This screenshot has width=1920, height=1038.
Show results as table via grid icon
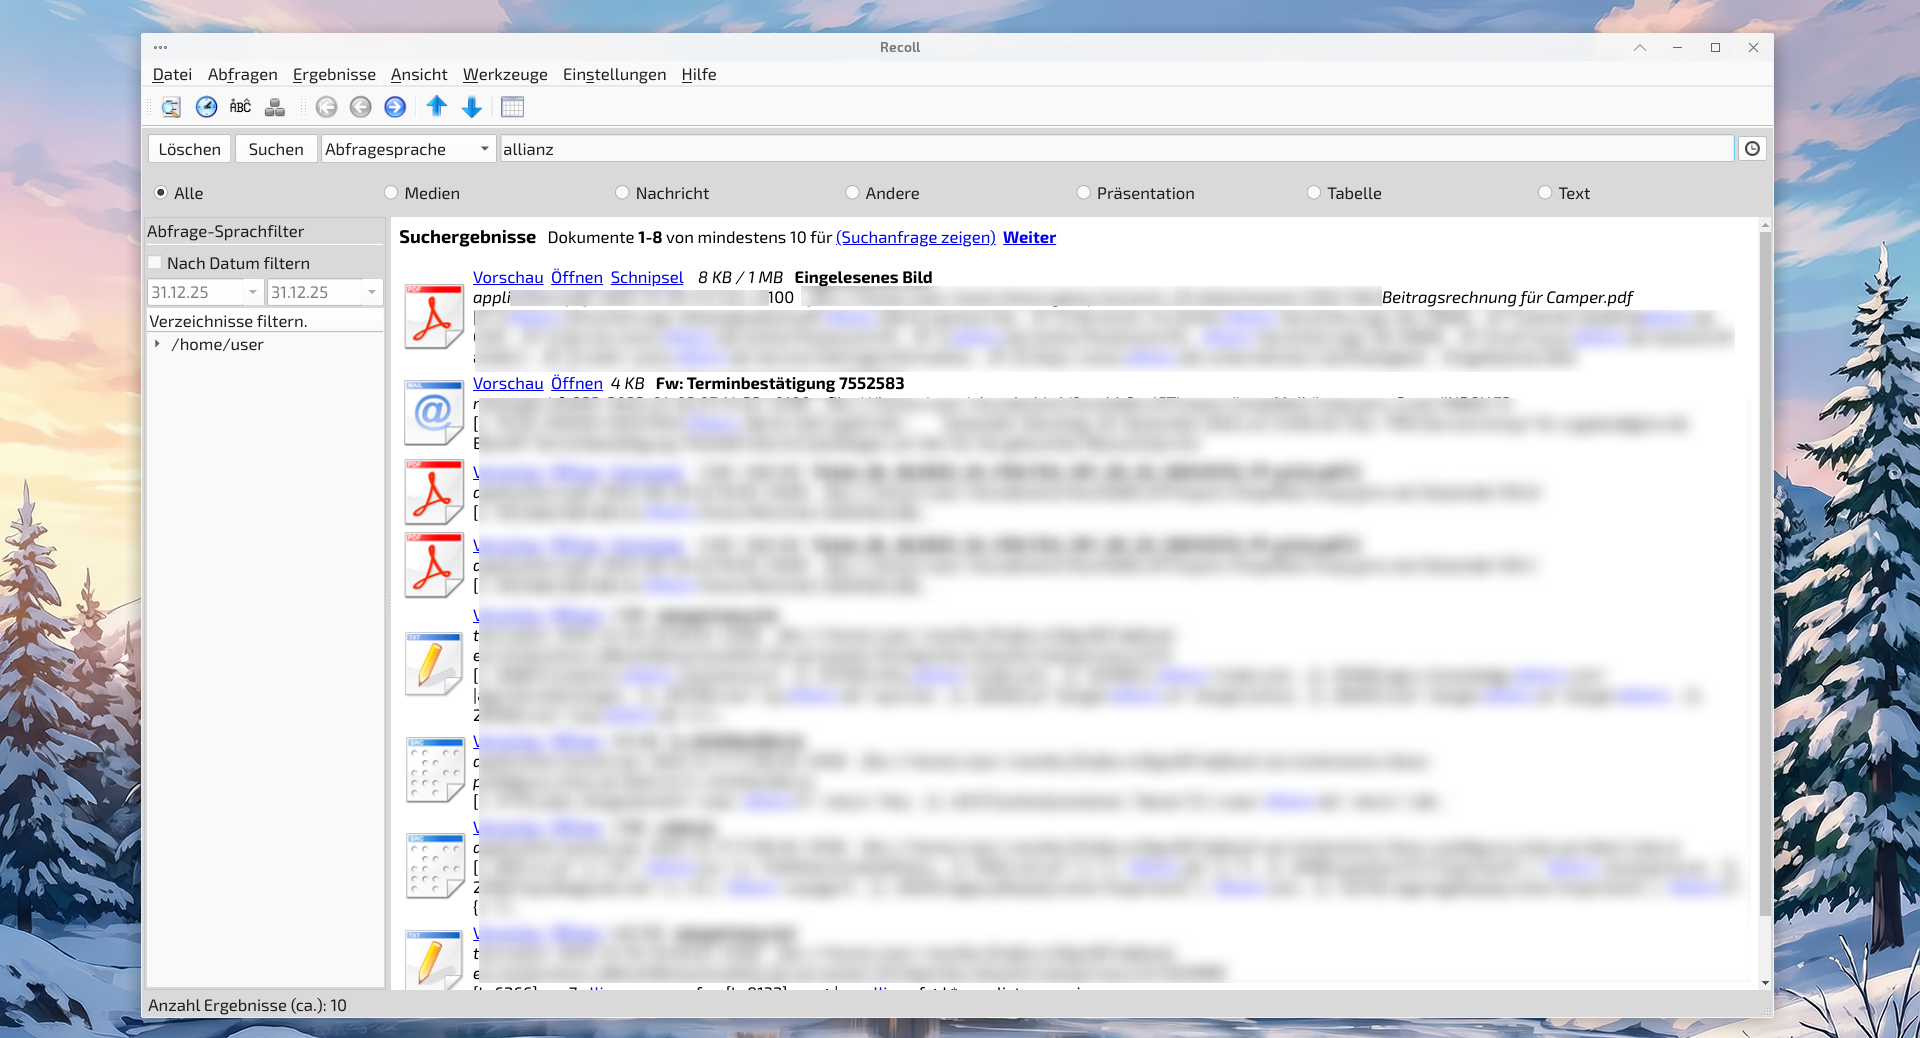pyautogui.click(x=512, y=107)
